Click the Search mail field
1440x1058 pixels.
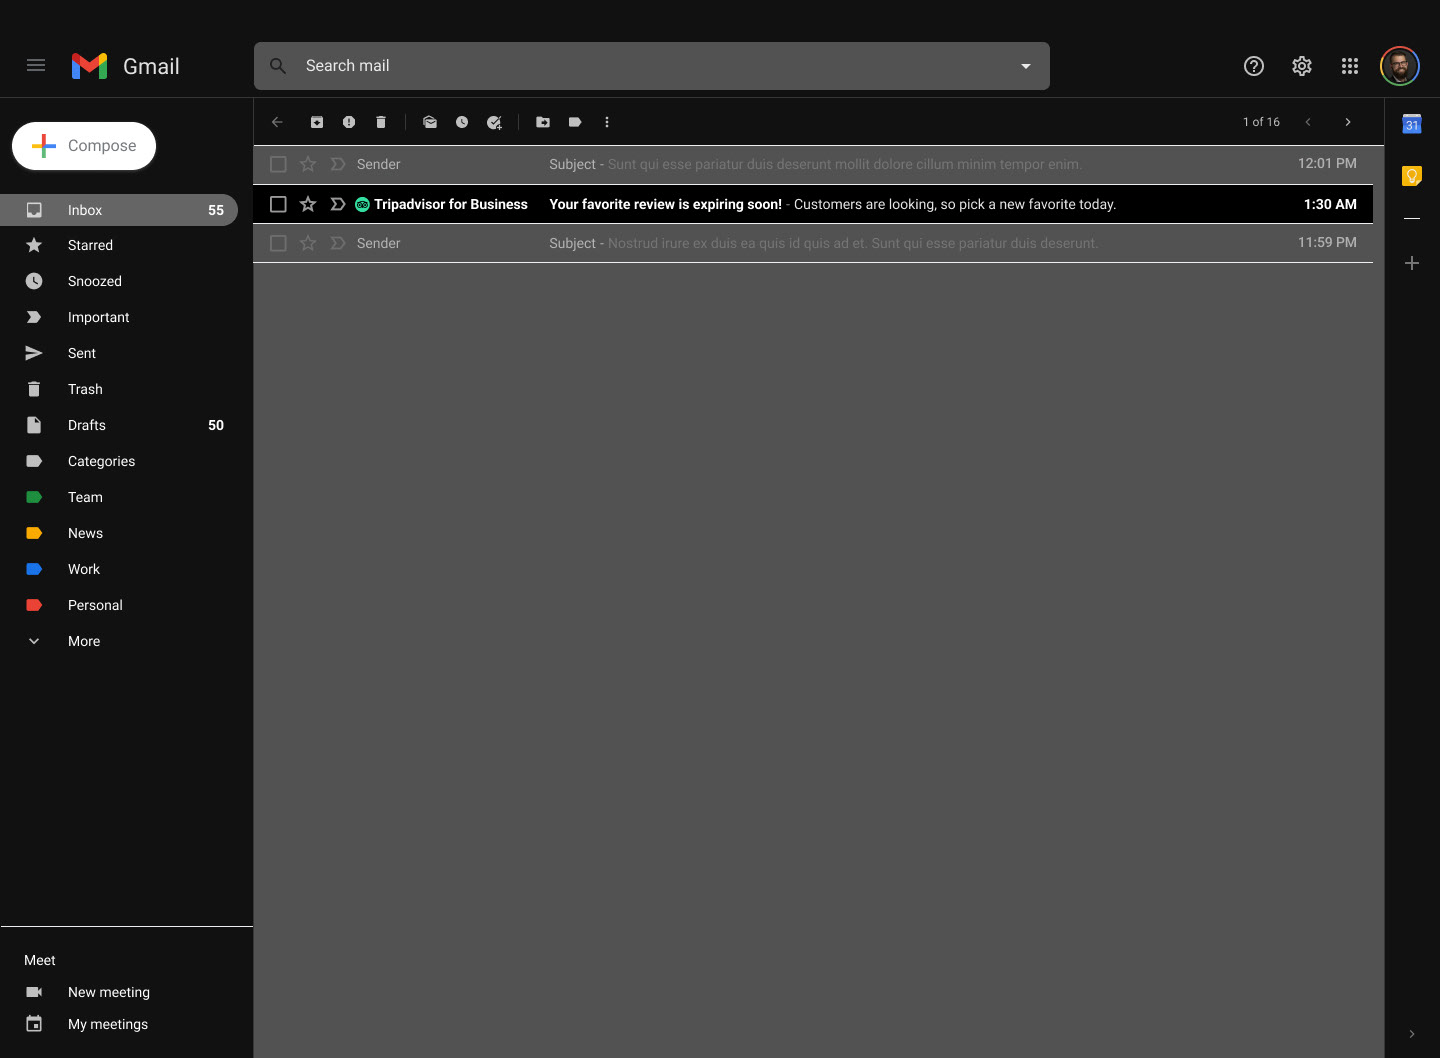(651, 66)
